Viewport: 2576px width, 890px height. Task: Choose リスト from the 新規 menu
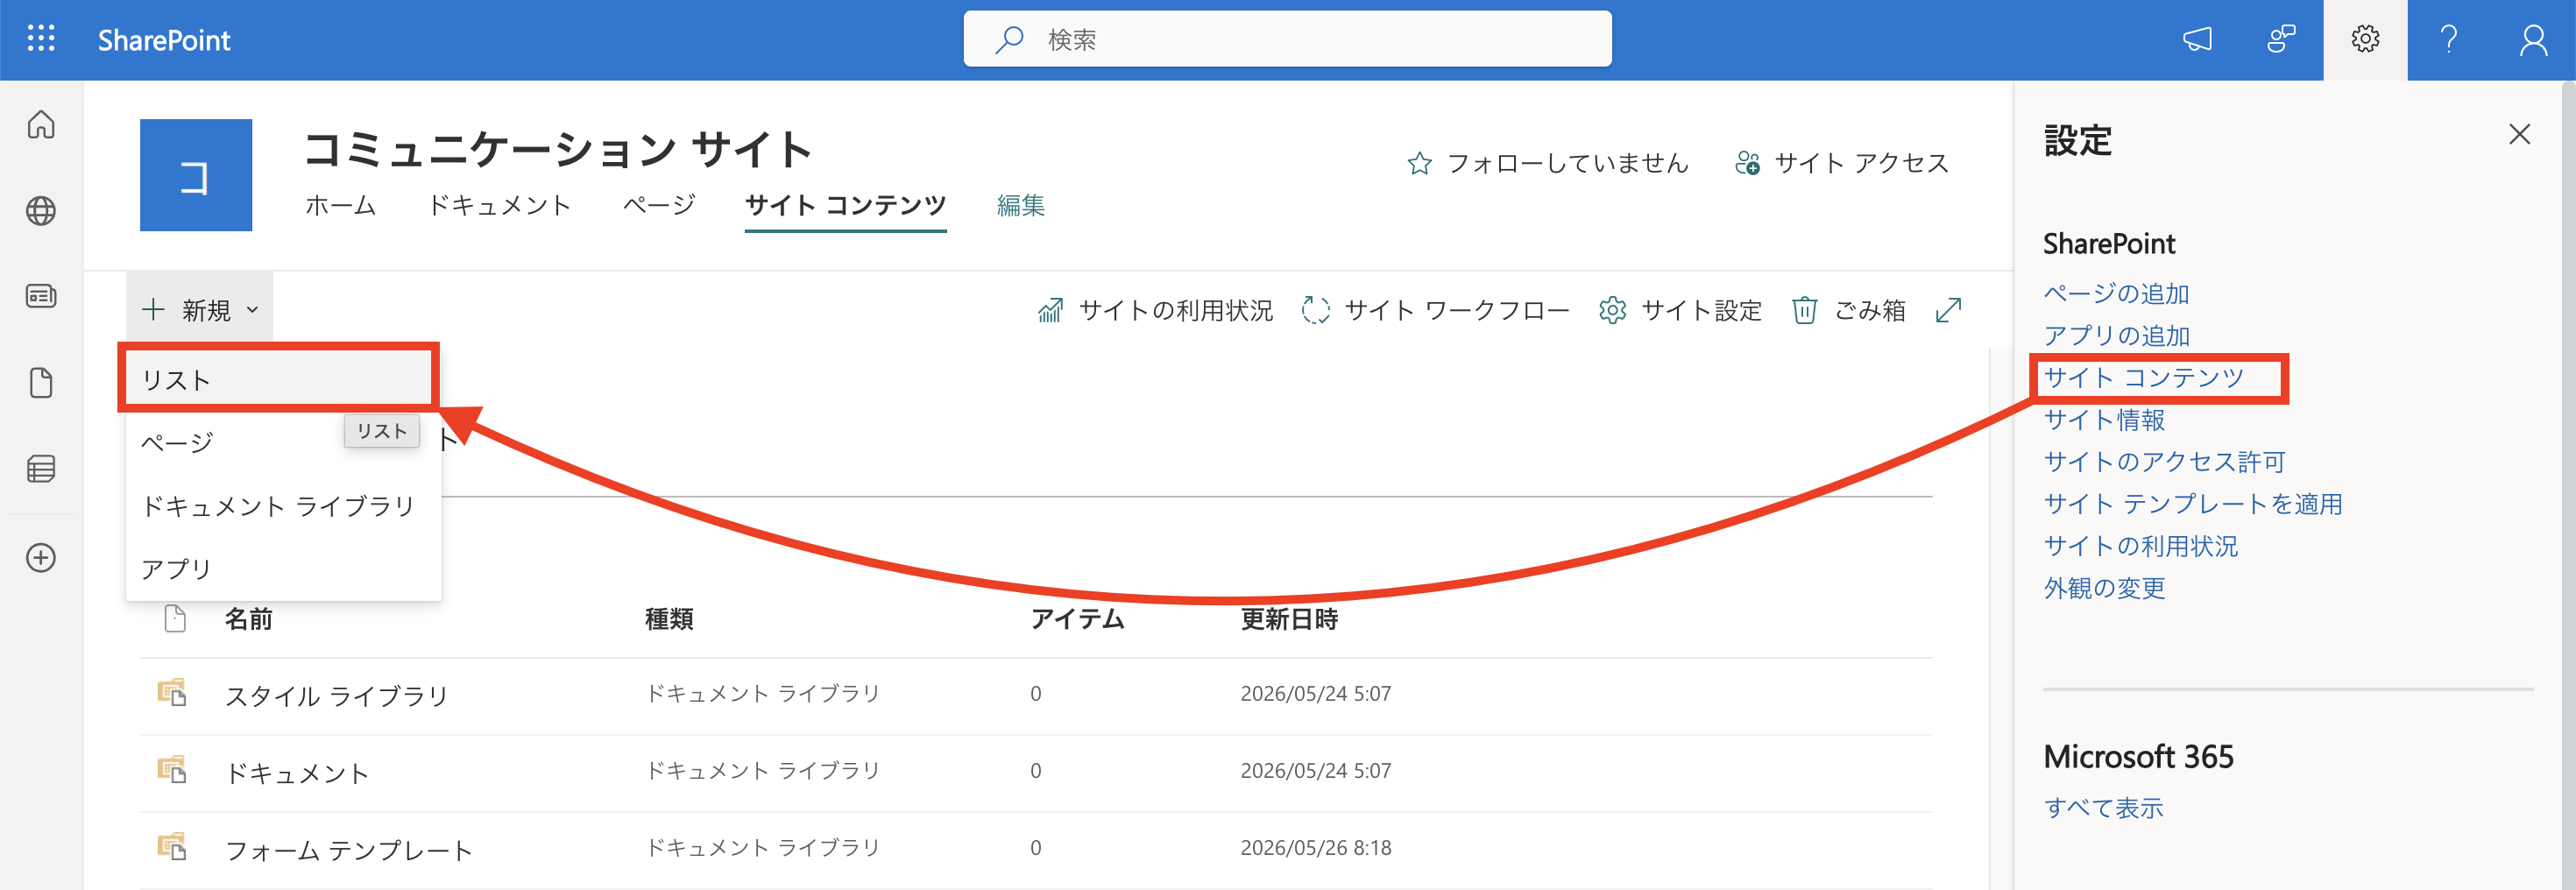click(279, 380)
